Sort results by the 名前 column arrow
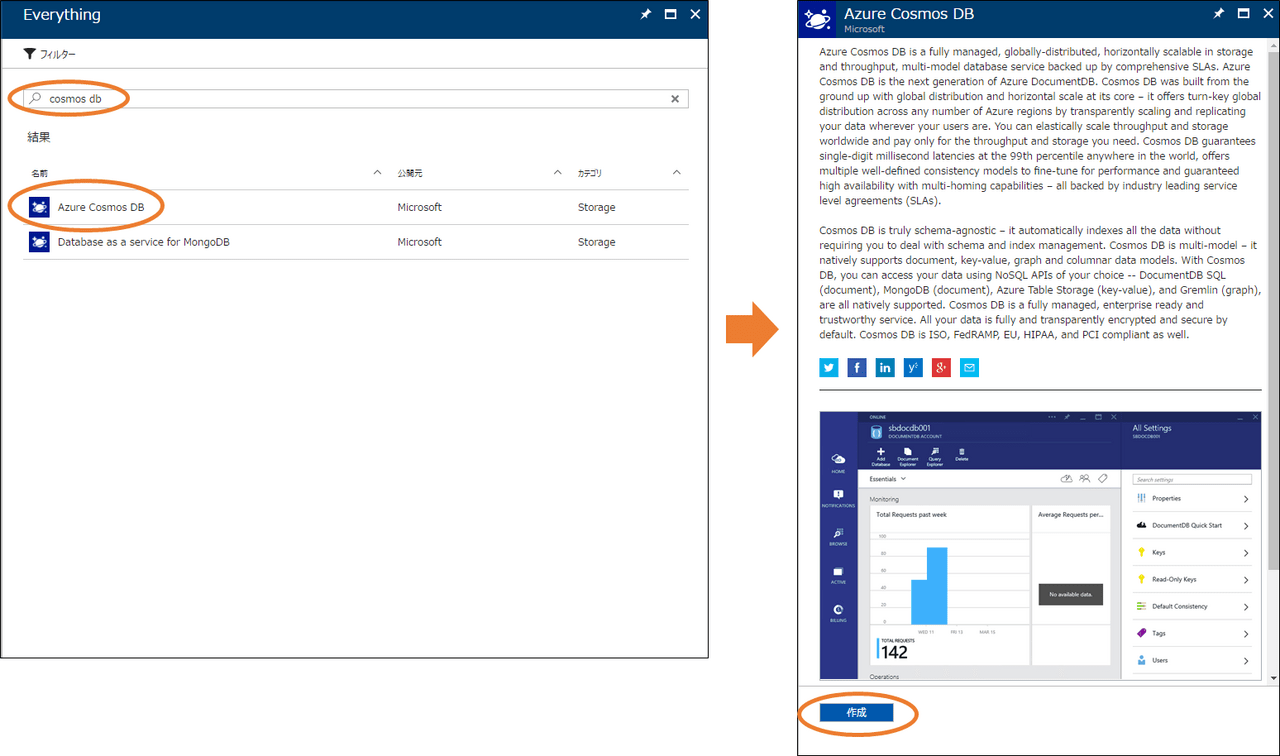Viewport: 1280px width, 756px height. tap(377, 173)
